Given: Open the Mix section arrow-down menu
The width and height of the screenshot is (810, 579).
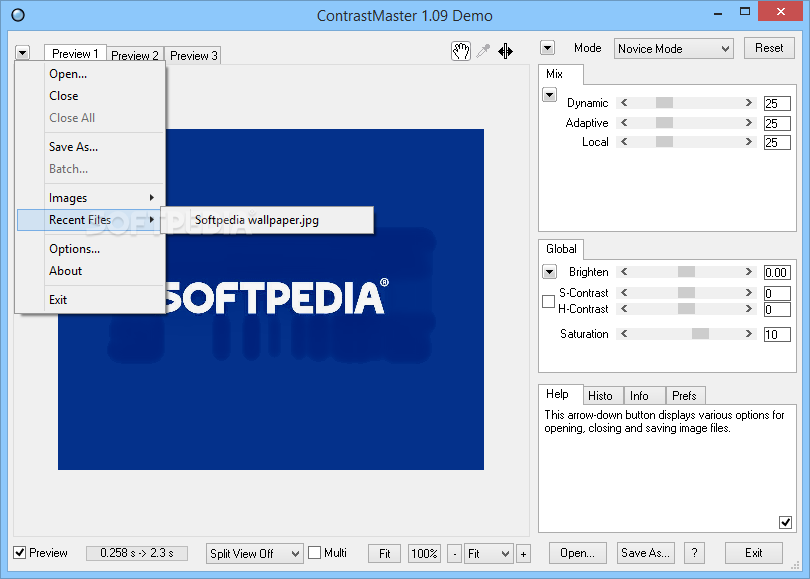Looking at the screenshot, I should tap(550, 95).
